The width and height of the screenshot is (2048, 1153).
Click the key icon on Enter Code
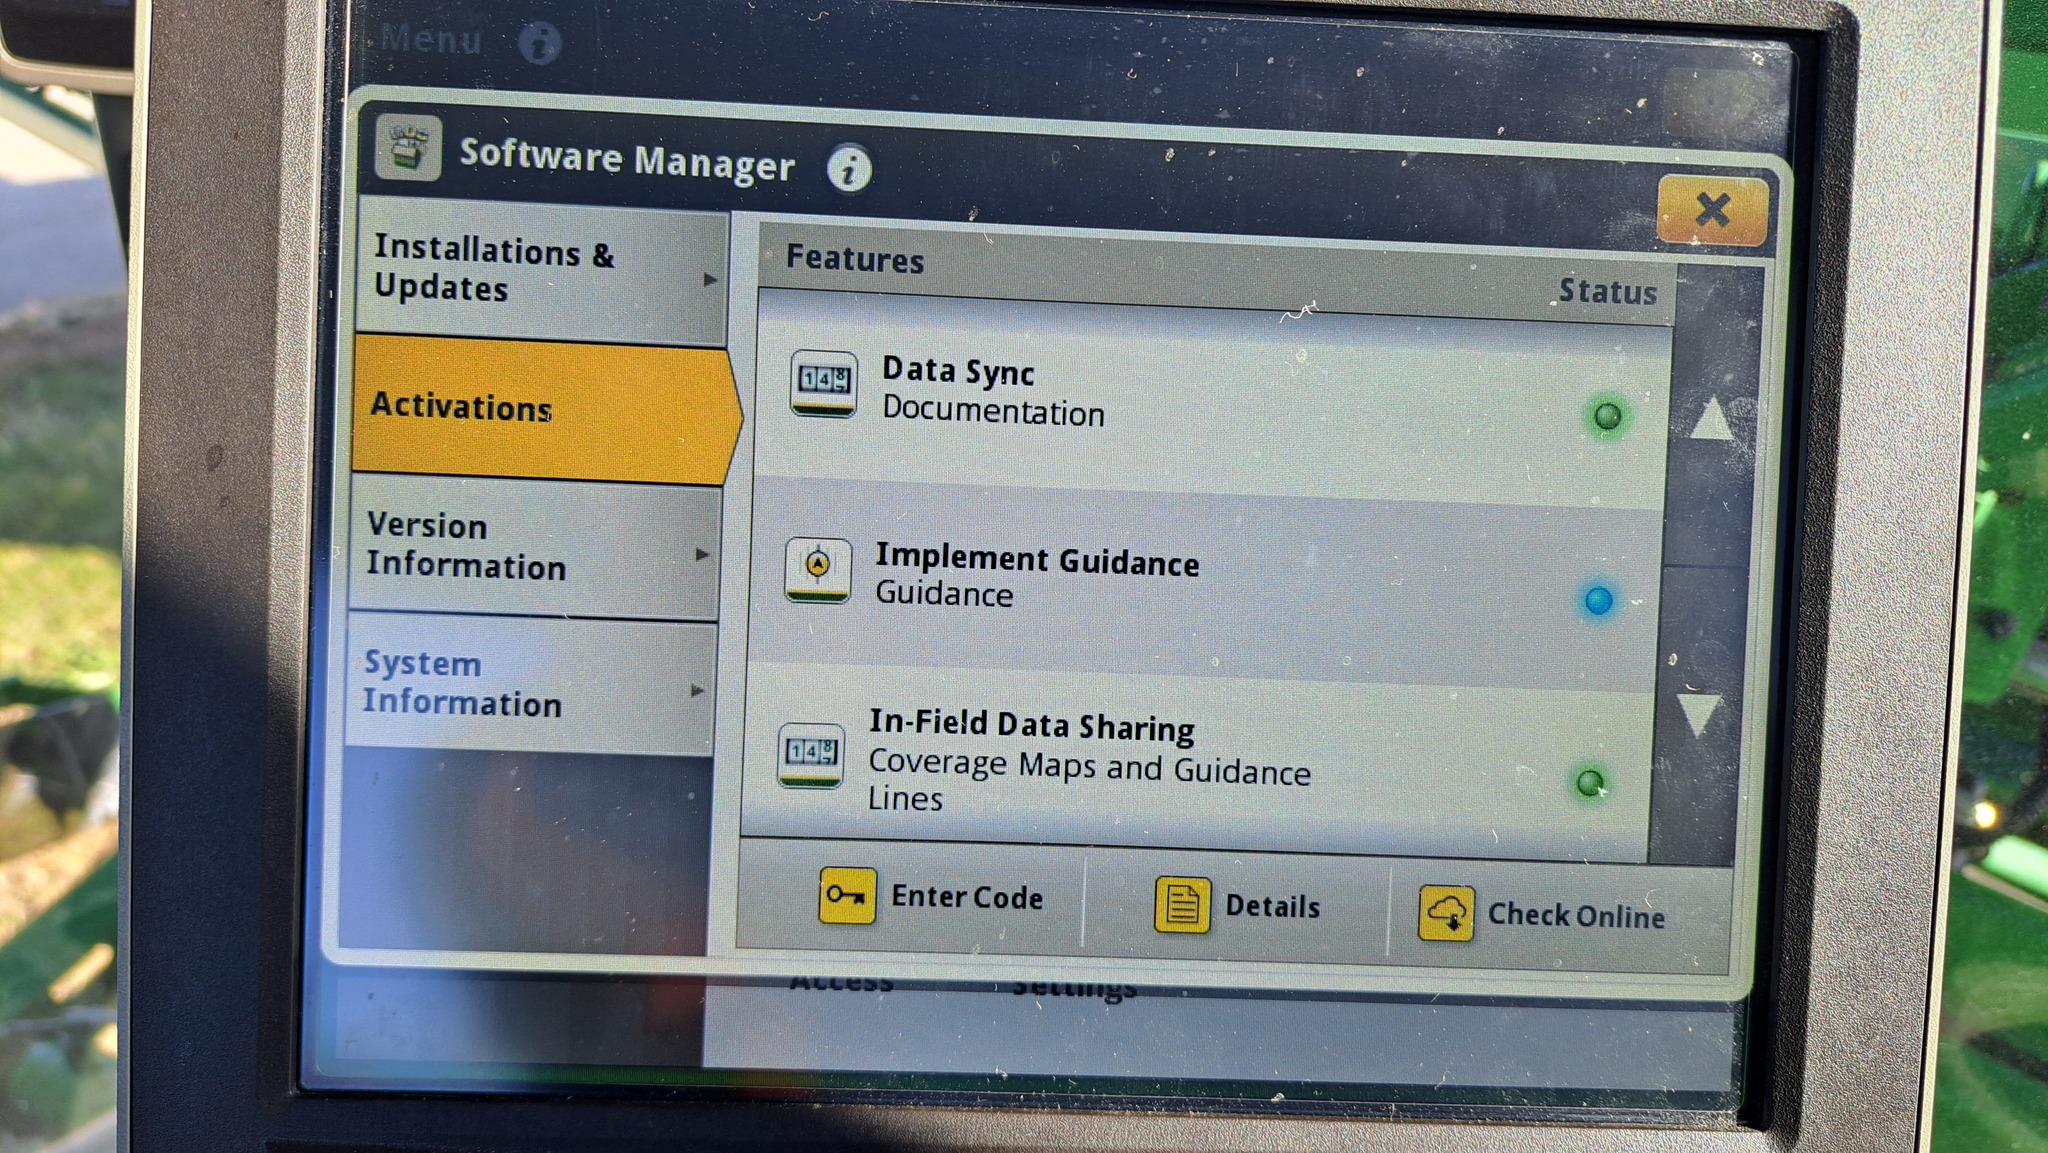(847, 895)
